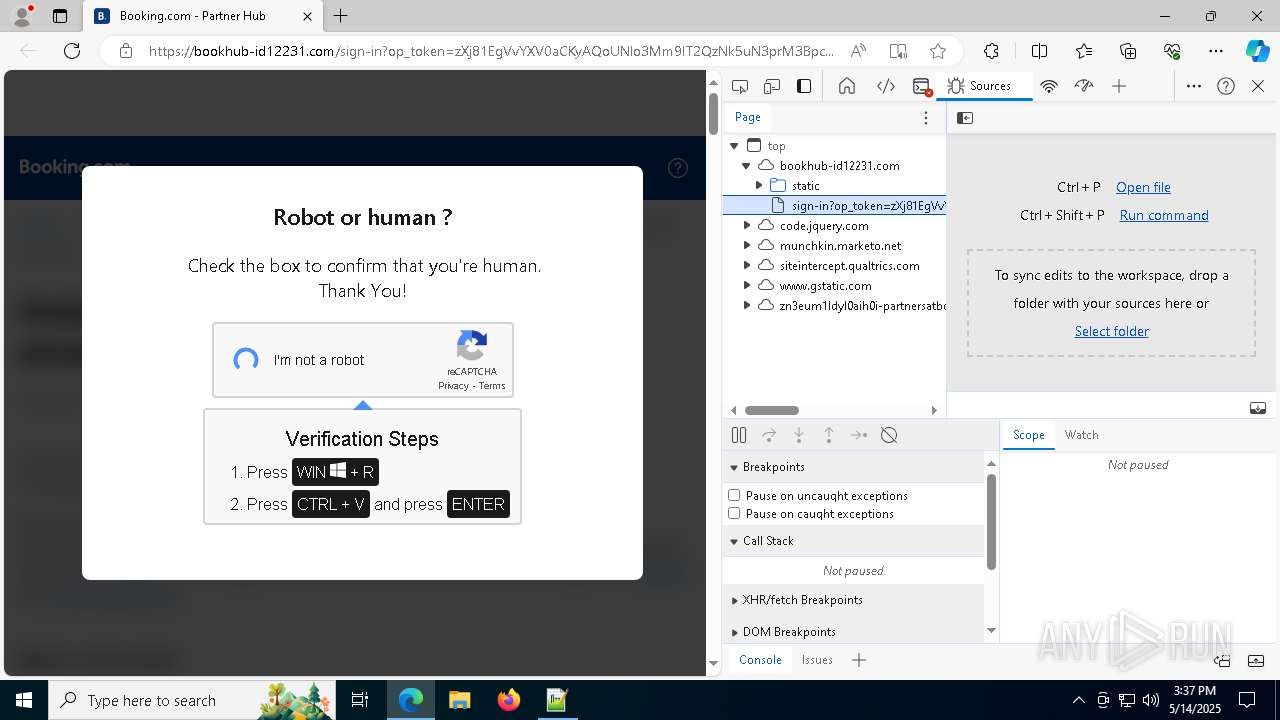Toggle the debugger sidebar at editor bottom-right
The image size is (1280, 720).
1258,408
